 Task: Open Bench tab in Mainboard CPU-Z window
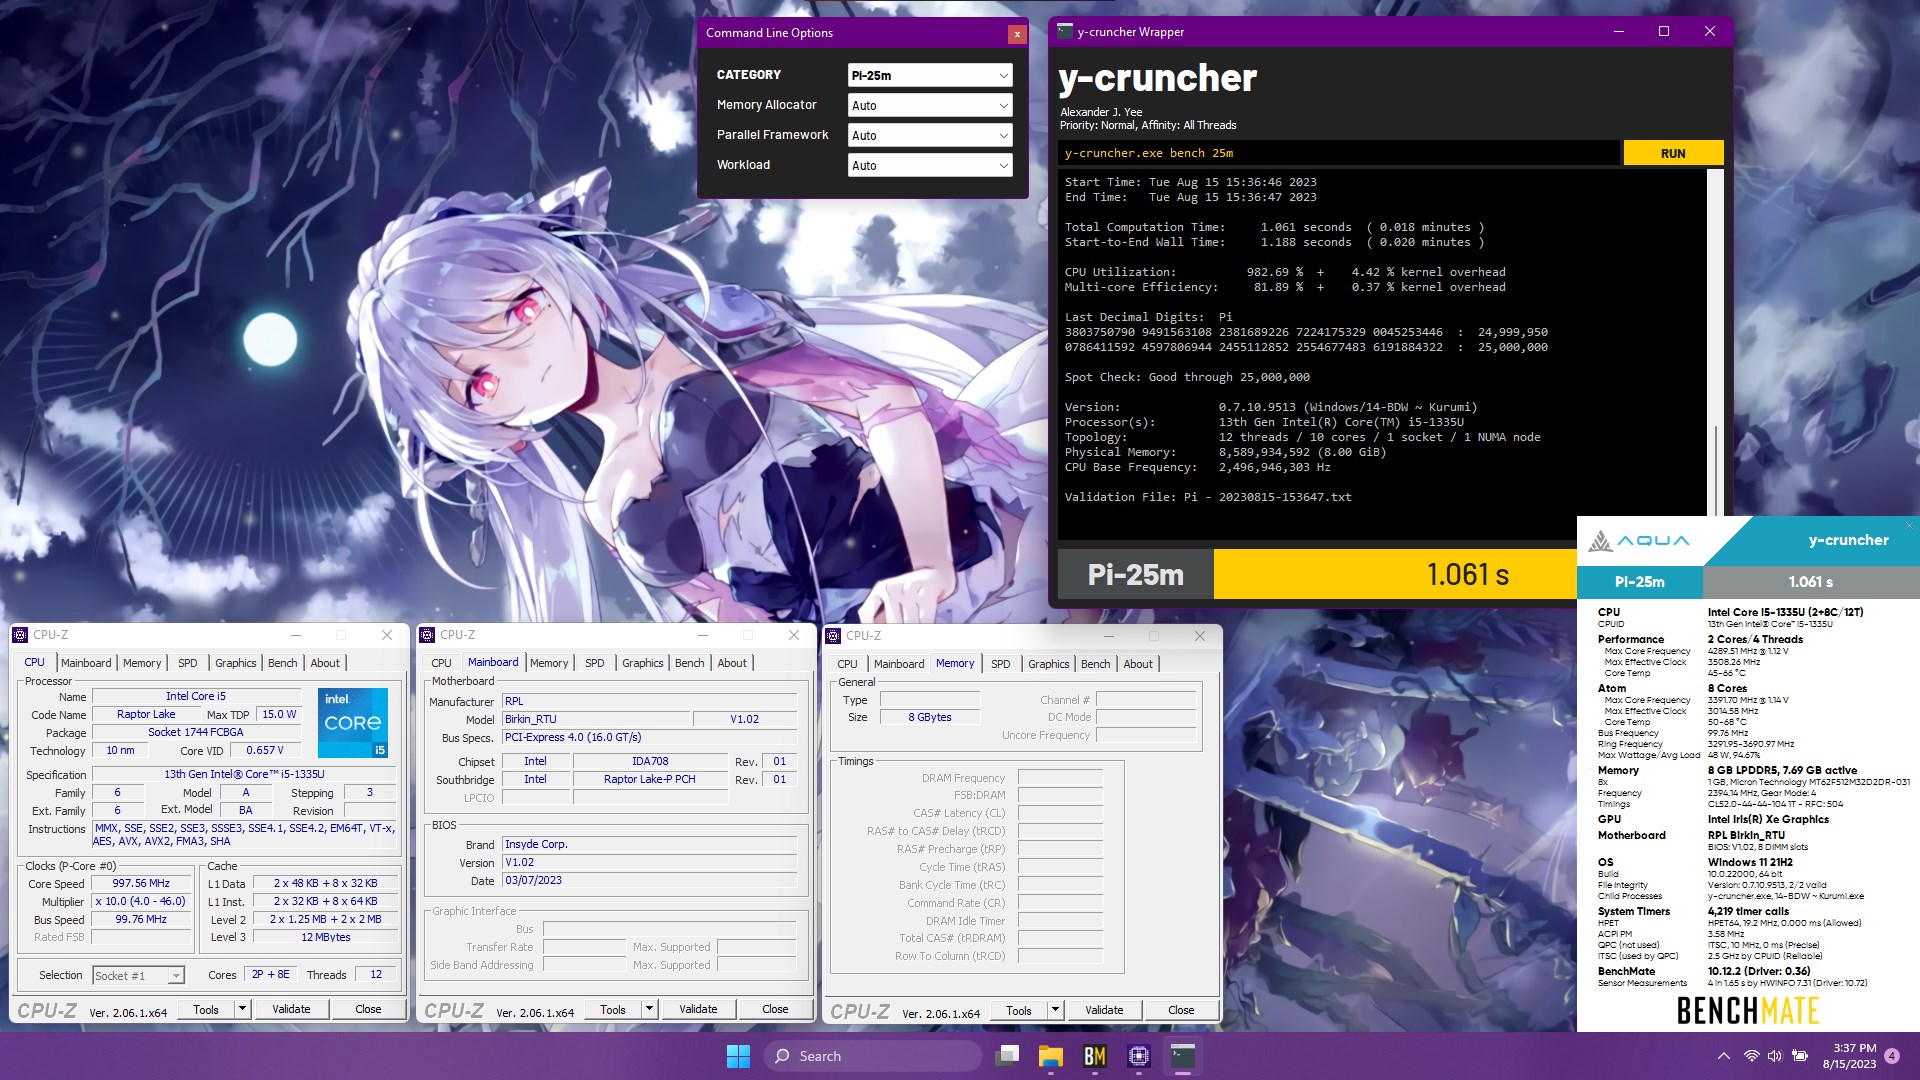tap(689, 663)
